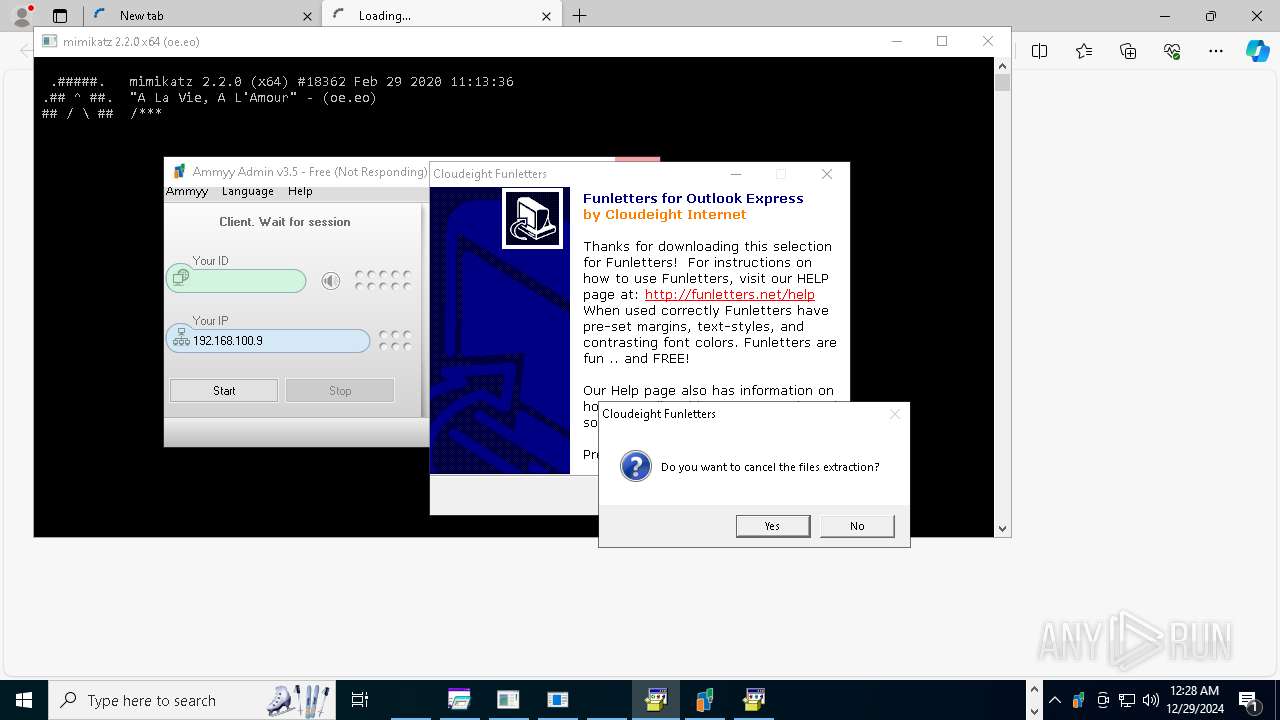Click the blue question mark dialog icon
Screen dimensions: 1280x720
tap(636, 466)
